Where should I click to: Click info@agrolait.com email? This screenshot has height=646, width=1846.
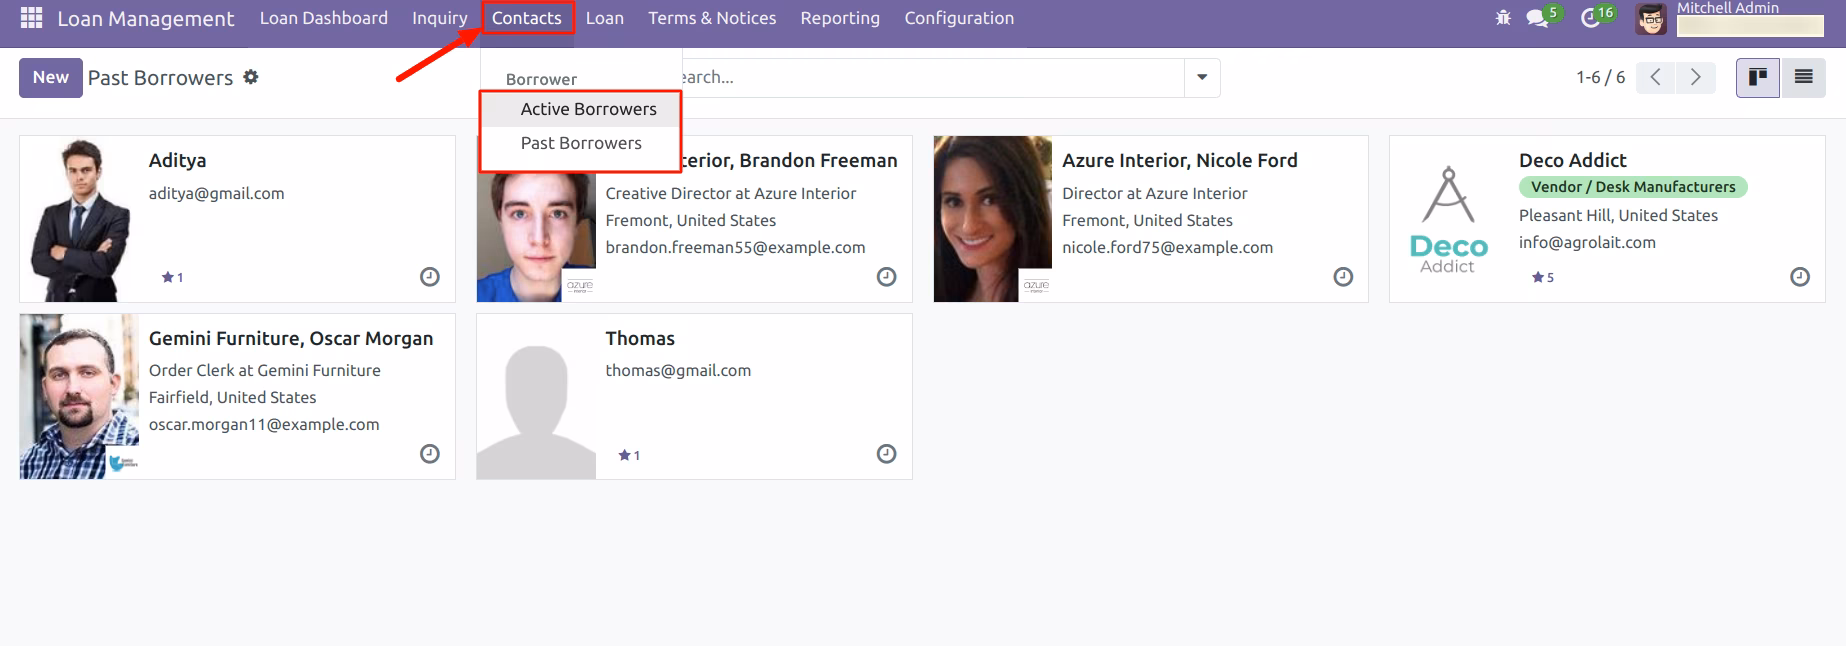(x=1587, y=242)
